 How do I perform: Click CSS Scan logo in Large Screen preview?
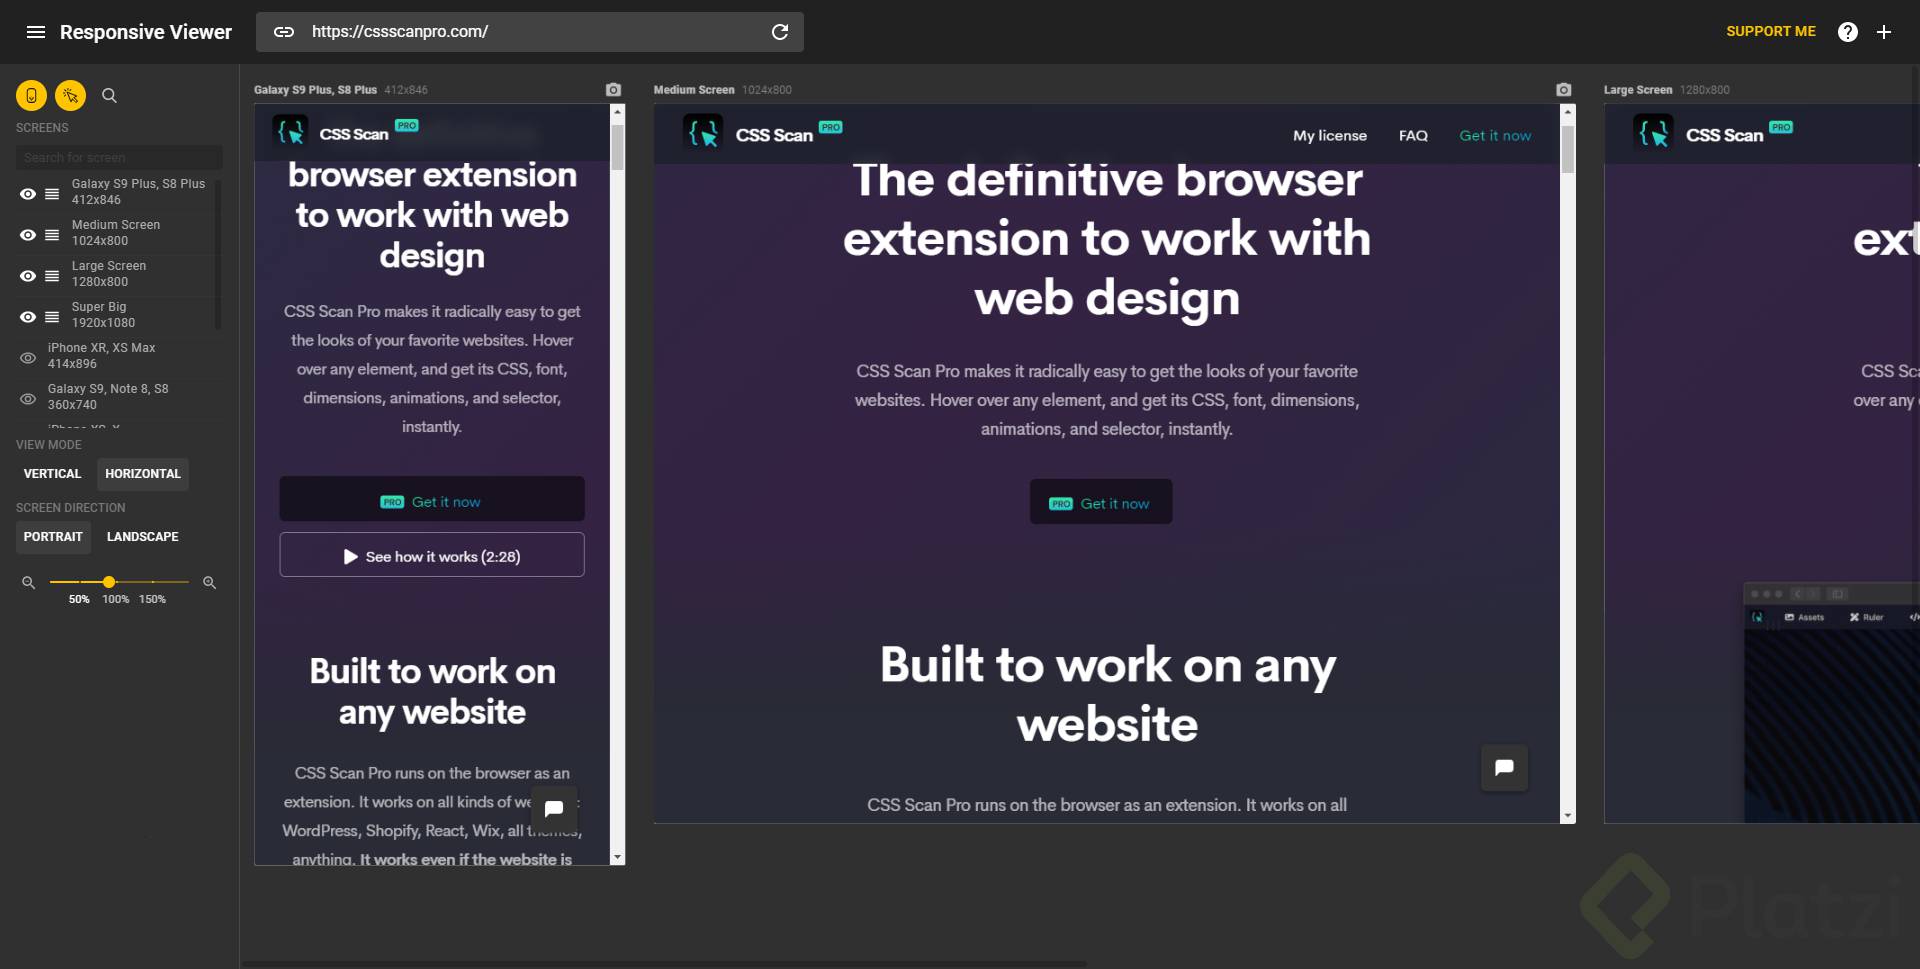pyautogui.click(x=1713, y=133)
